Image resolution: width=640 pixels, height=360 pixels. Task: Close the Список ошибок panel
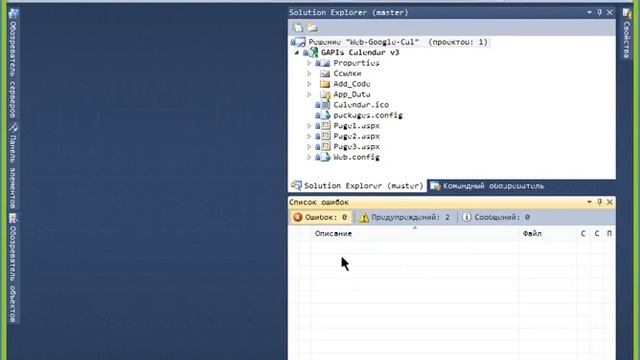coord(609,202)
